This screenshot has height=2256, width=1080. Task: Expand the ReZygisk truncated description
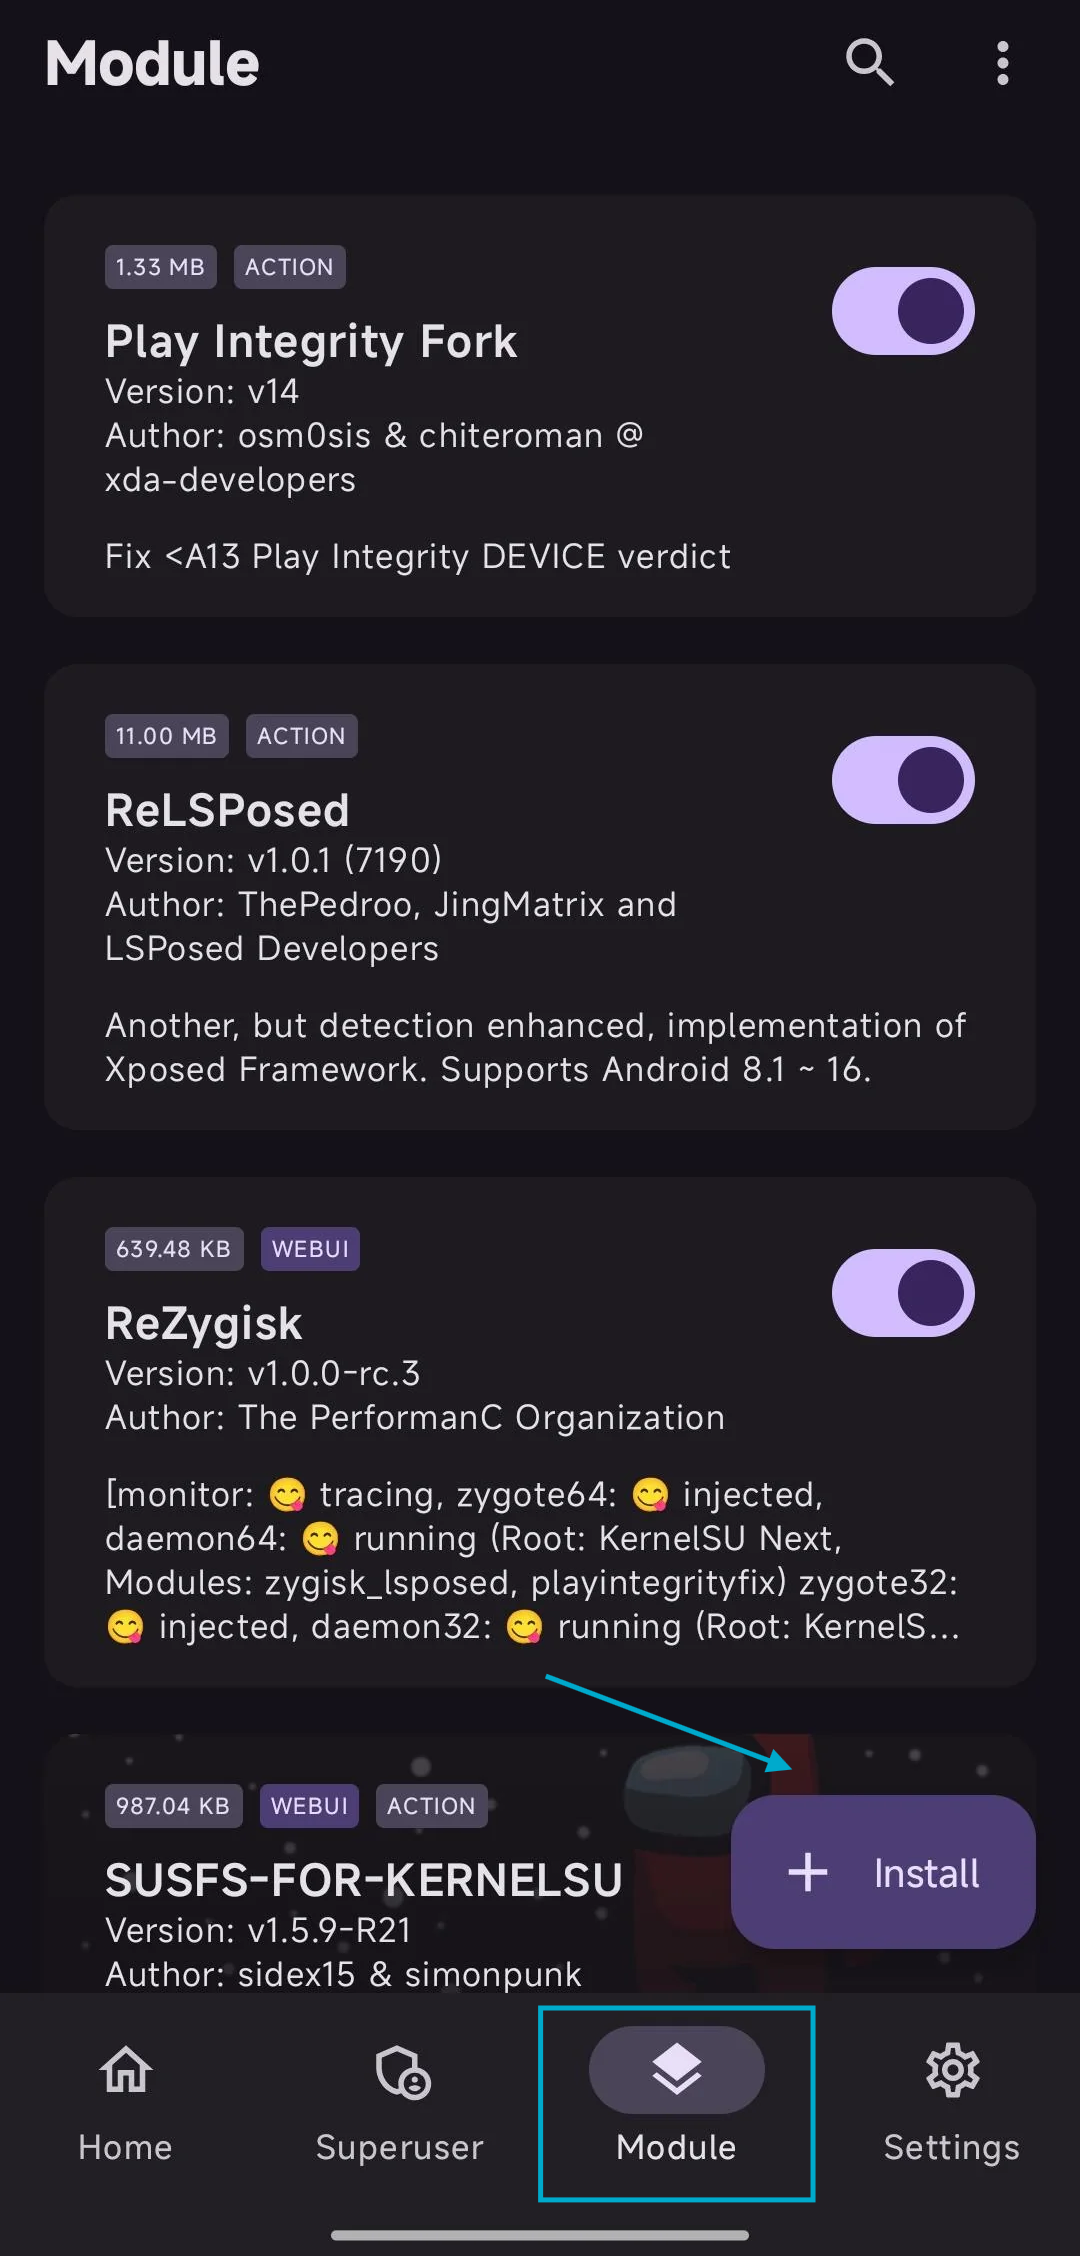pos(532,1560)
